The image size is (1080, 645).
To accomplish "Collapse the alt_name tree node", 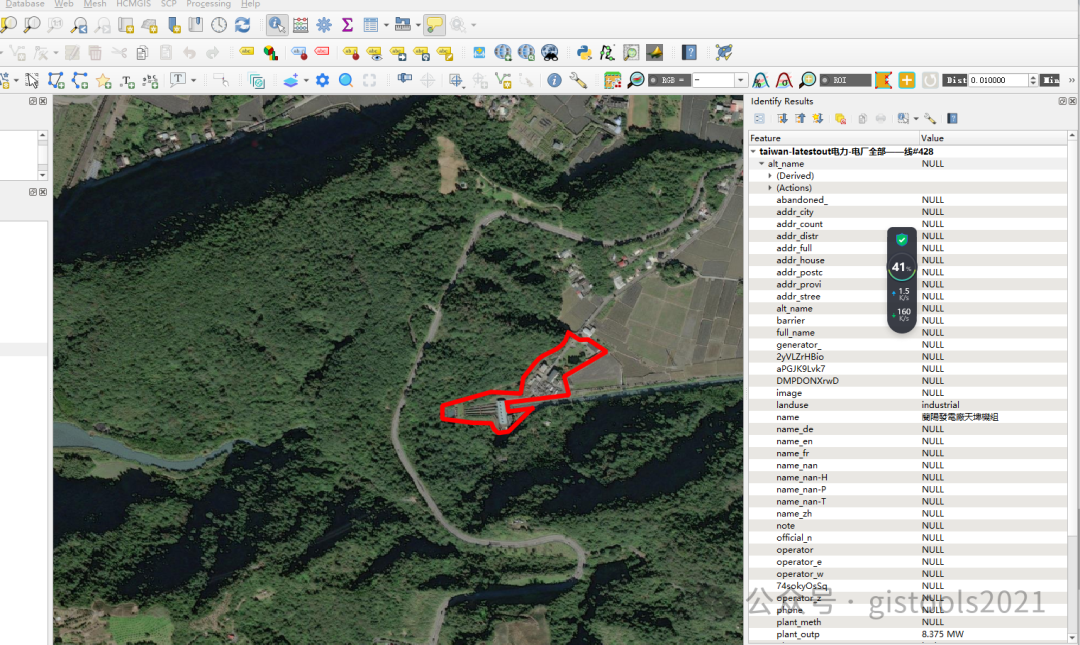I will (762, 164).
